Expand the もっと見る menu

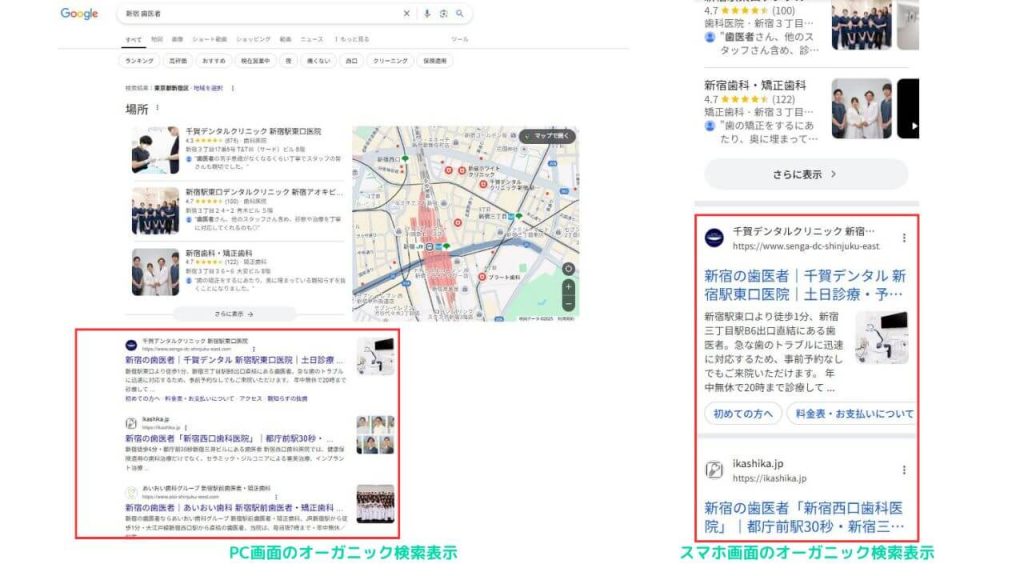[x=352, y=39]
